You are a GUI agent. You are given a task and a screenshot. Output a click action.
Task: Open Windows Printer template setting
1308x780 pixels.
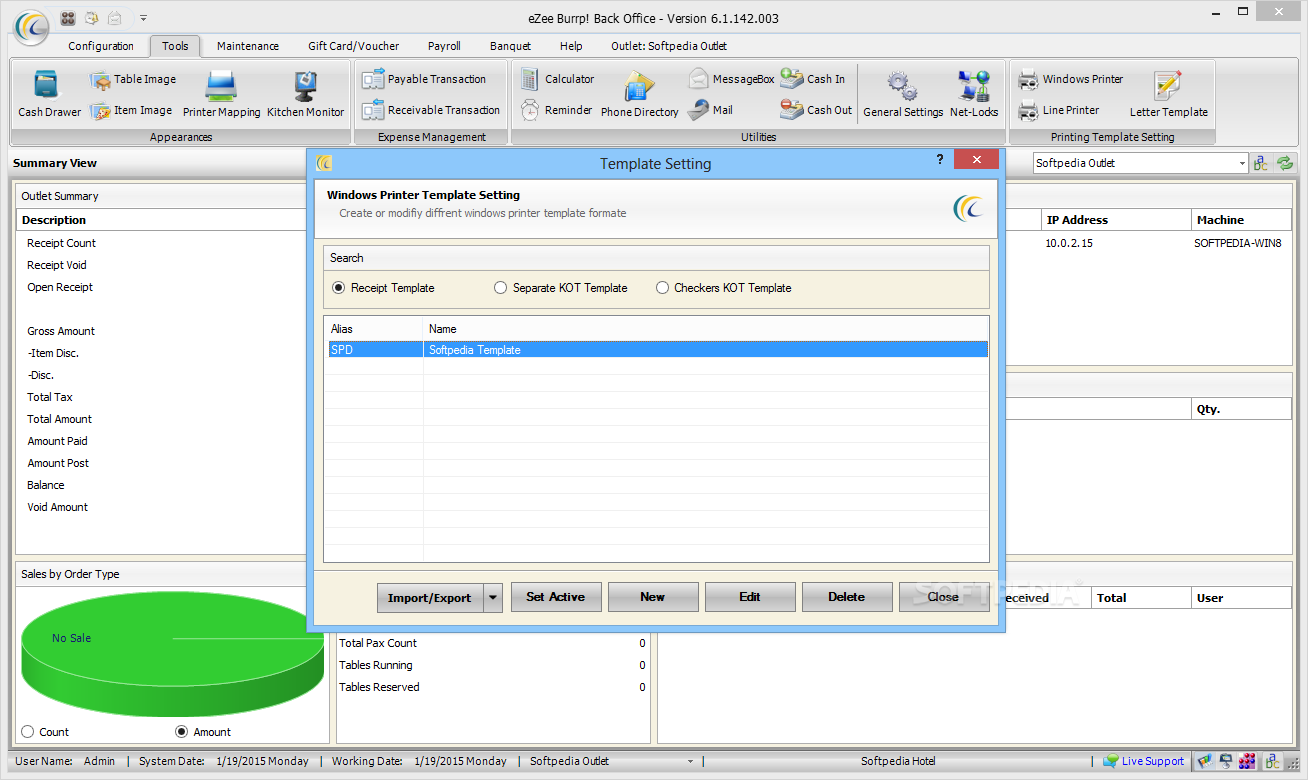coord(1070,79)
